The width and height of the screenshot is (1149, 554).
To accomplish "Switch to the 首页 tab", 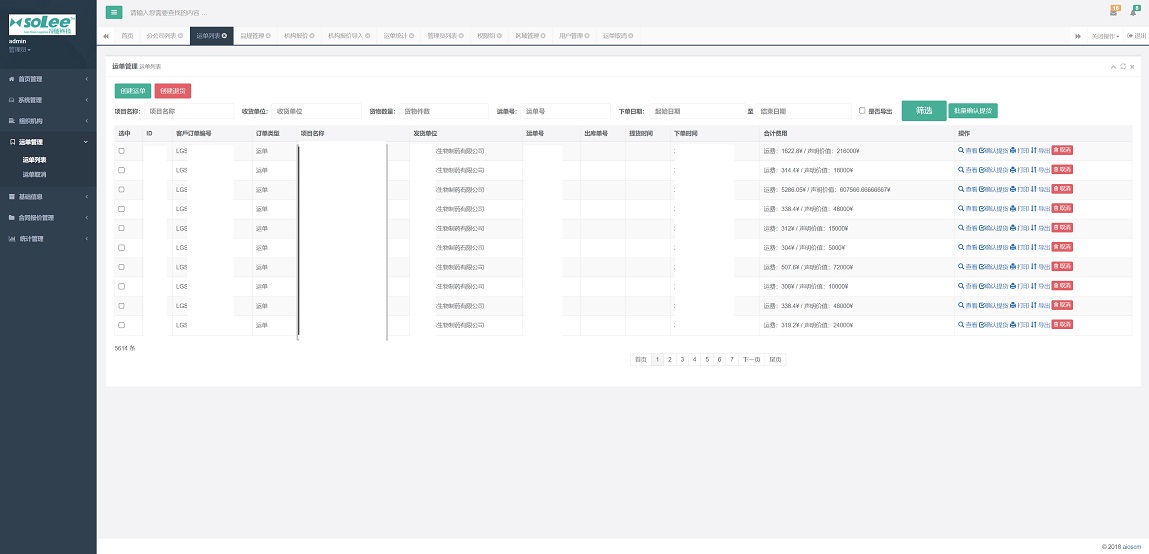I will (128, 36).
